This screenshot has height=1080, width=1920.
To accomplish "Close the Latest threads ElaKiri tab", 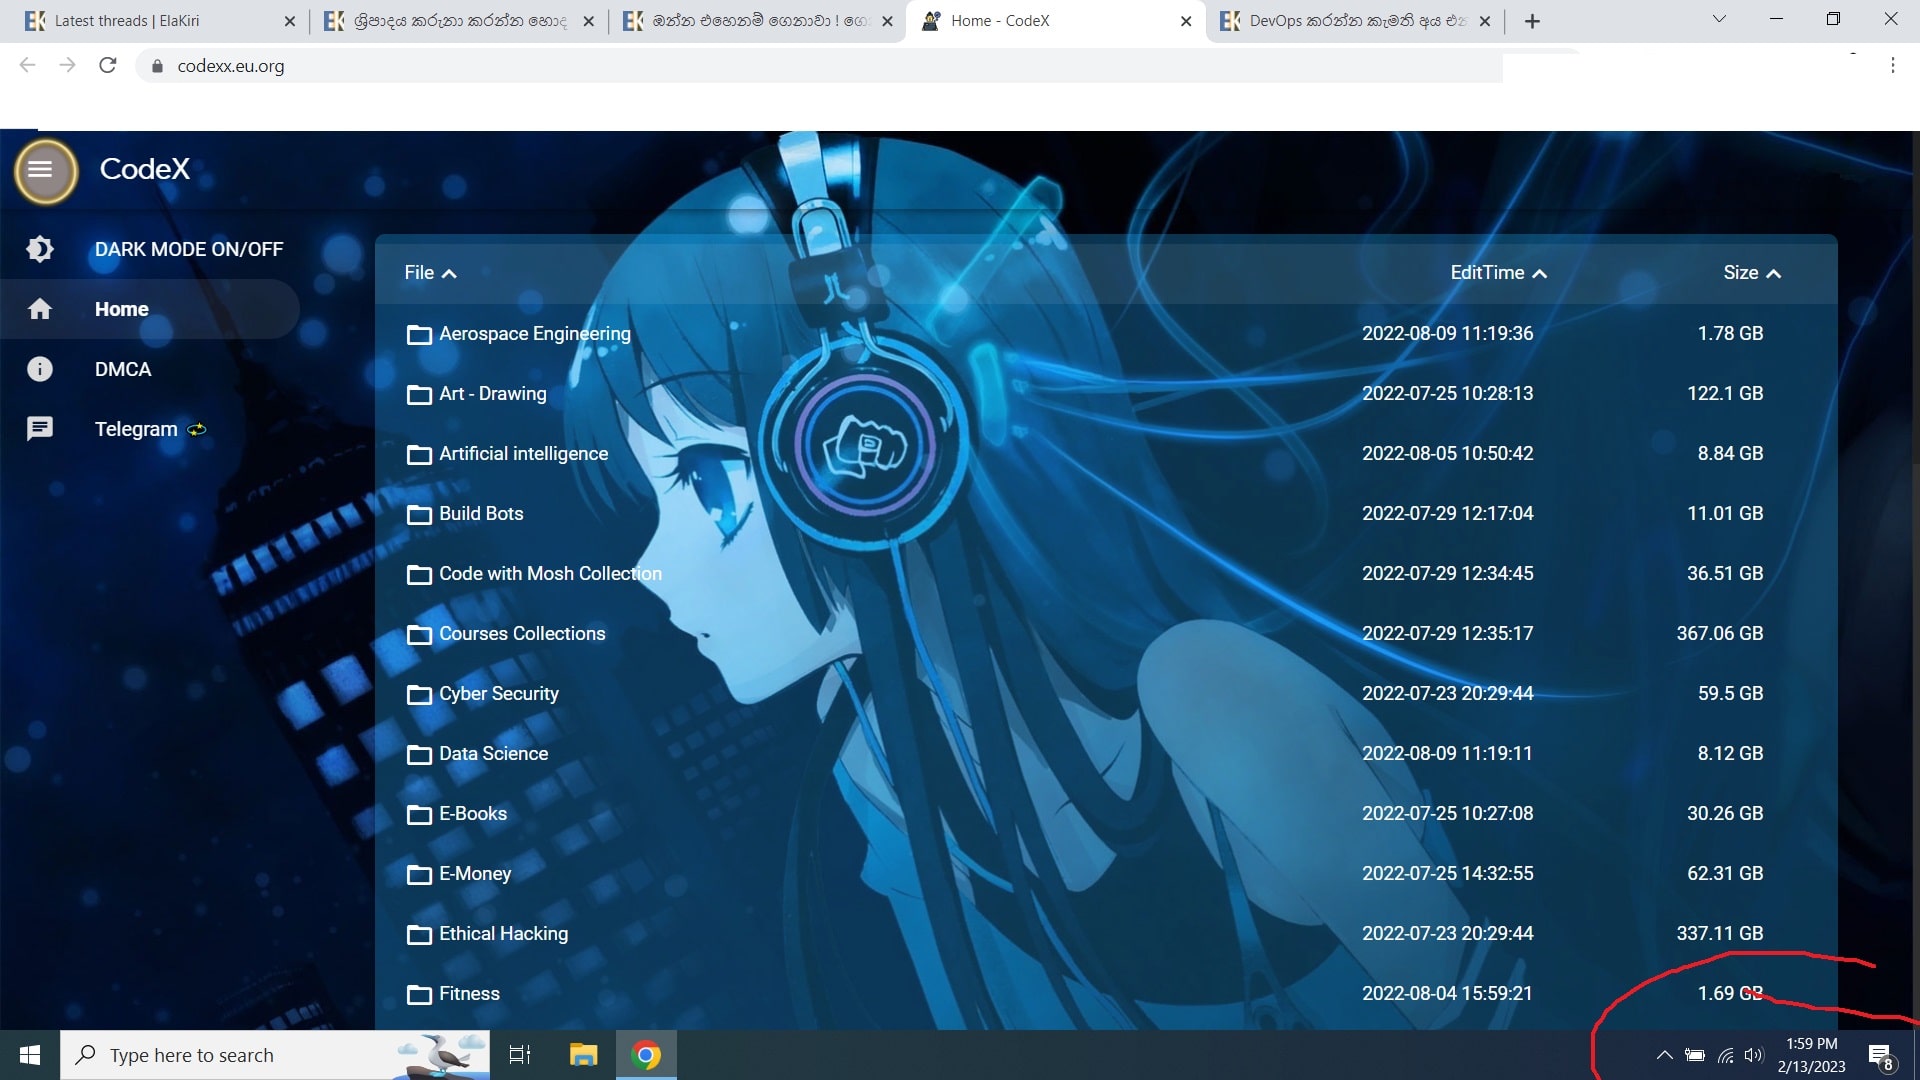I will (x=290, y=21).
